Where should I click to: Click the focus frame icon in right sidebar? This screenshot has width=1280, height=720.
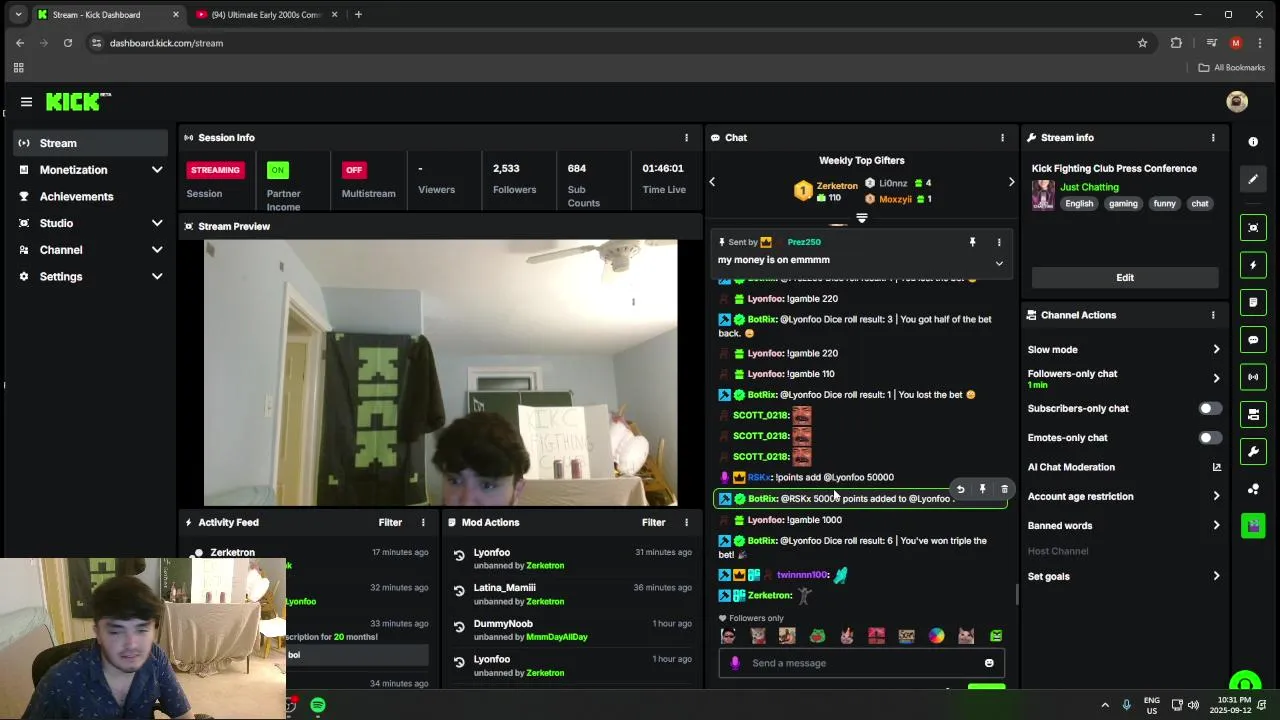1253,228
